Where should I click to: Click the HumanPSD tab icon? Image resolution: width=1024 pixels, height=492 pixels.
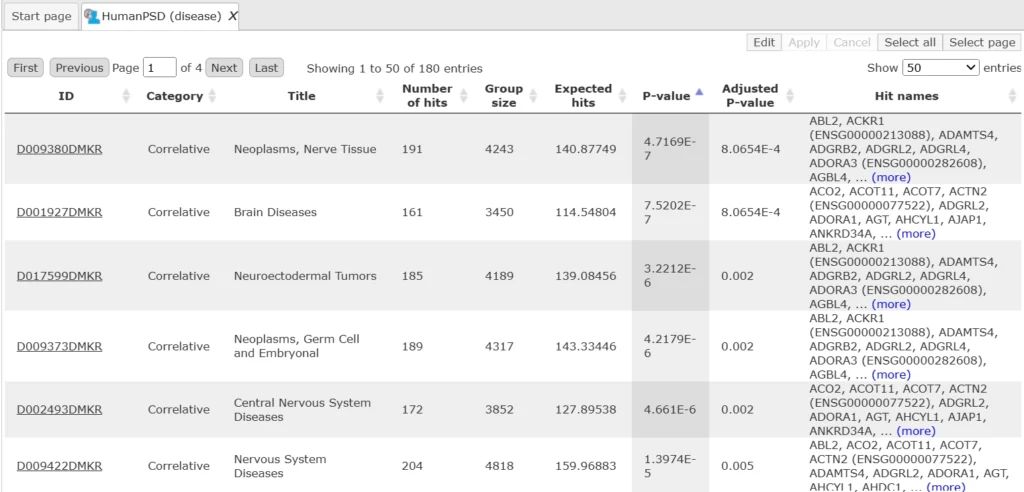point(92,16)
